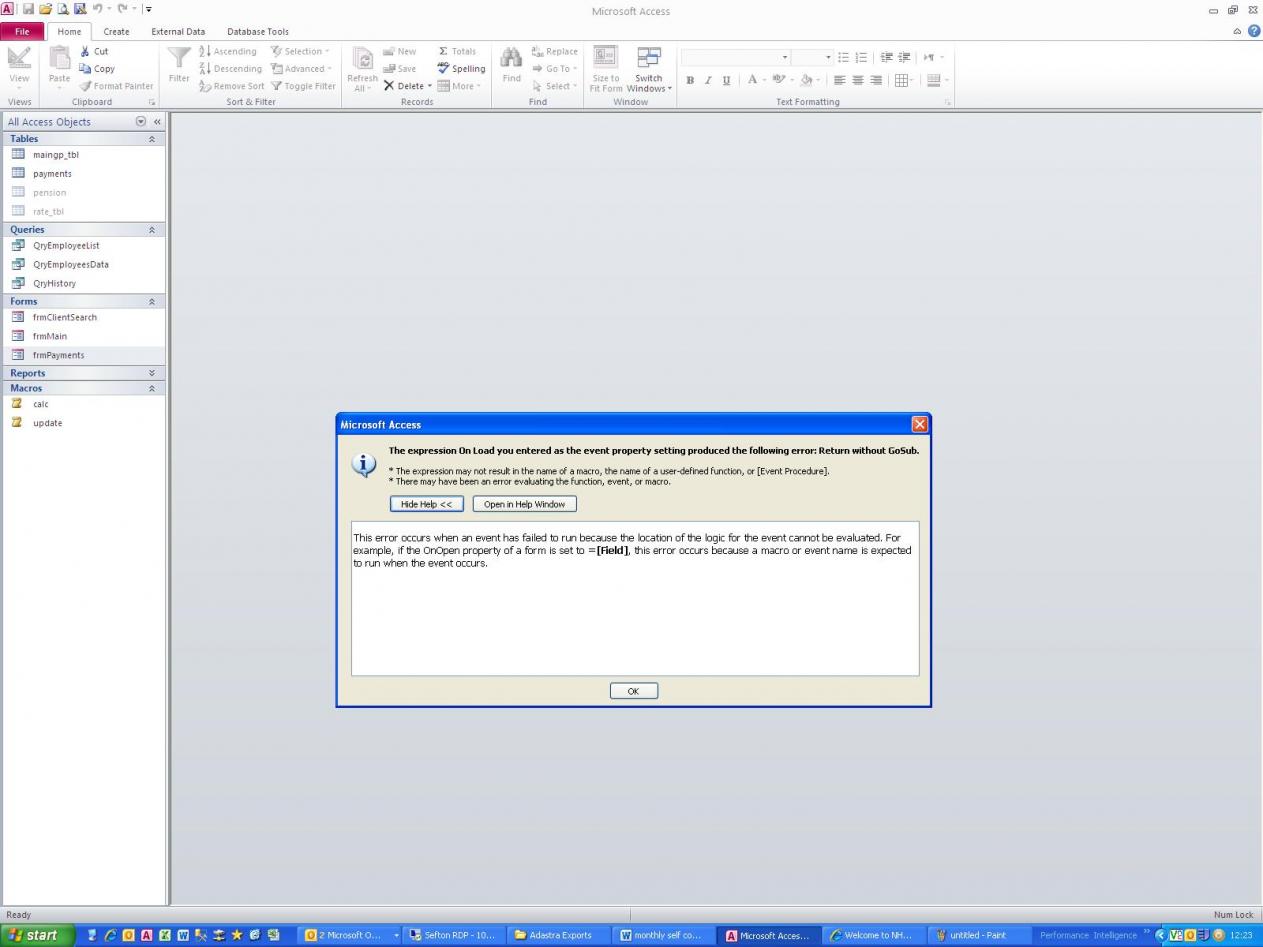Click the Spelling check icon
The height and width of the screenshot is (947, 1263).
click(444, 69)
